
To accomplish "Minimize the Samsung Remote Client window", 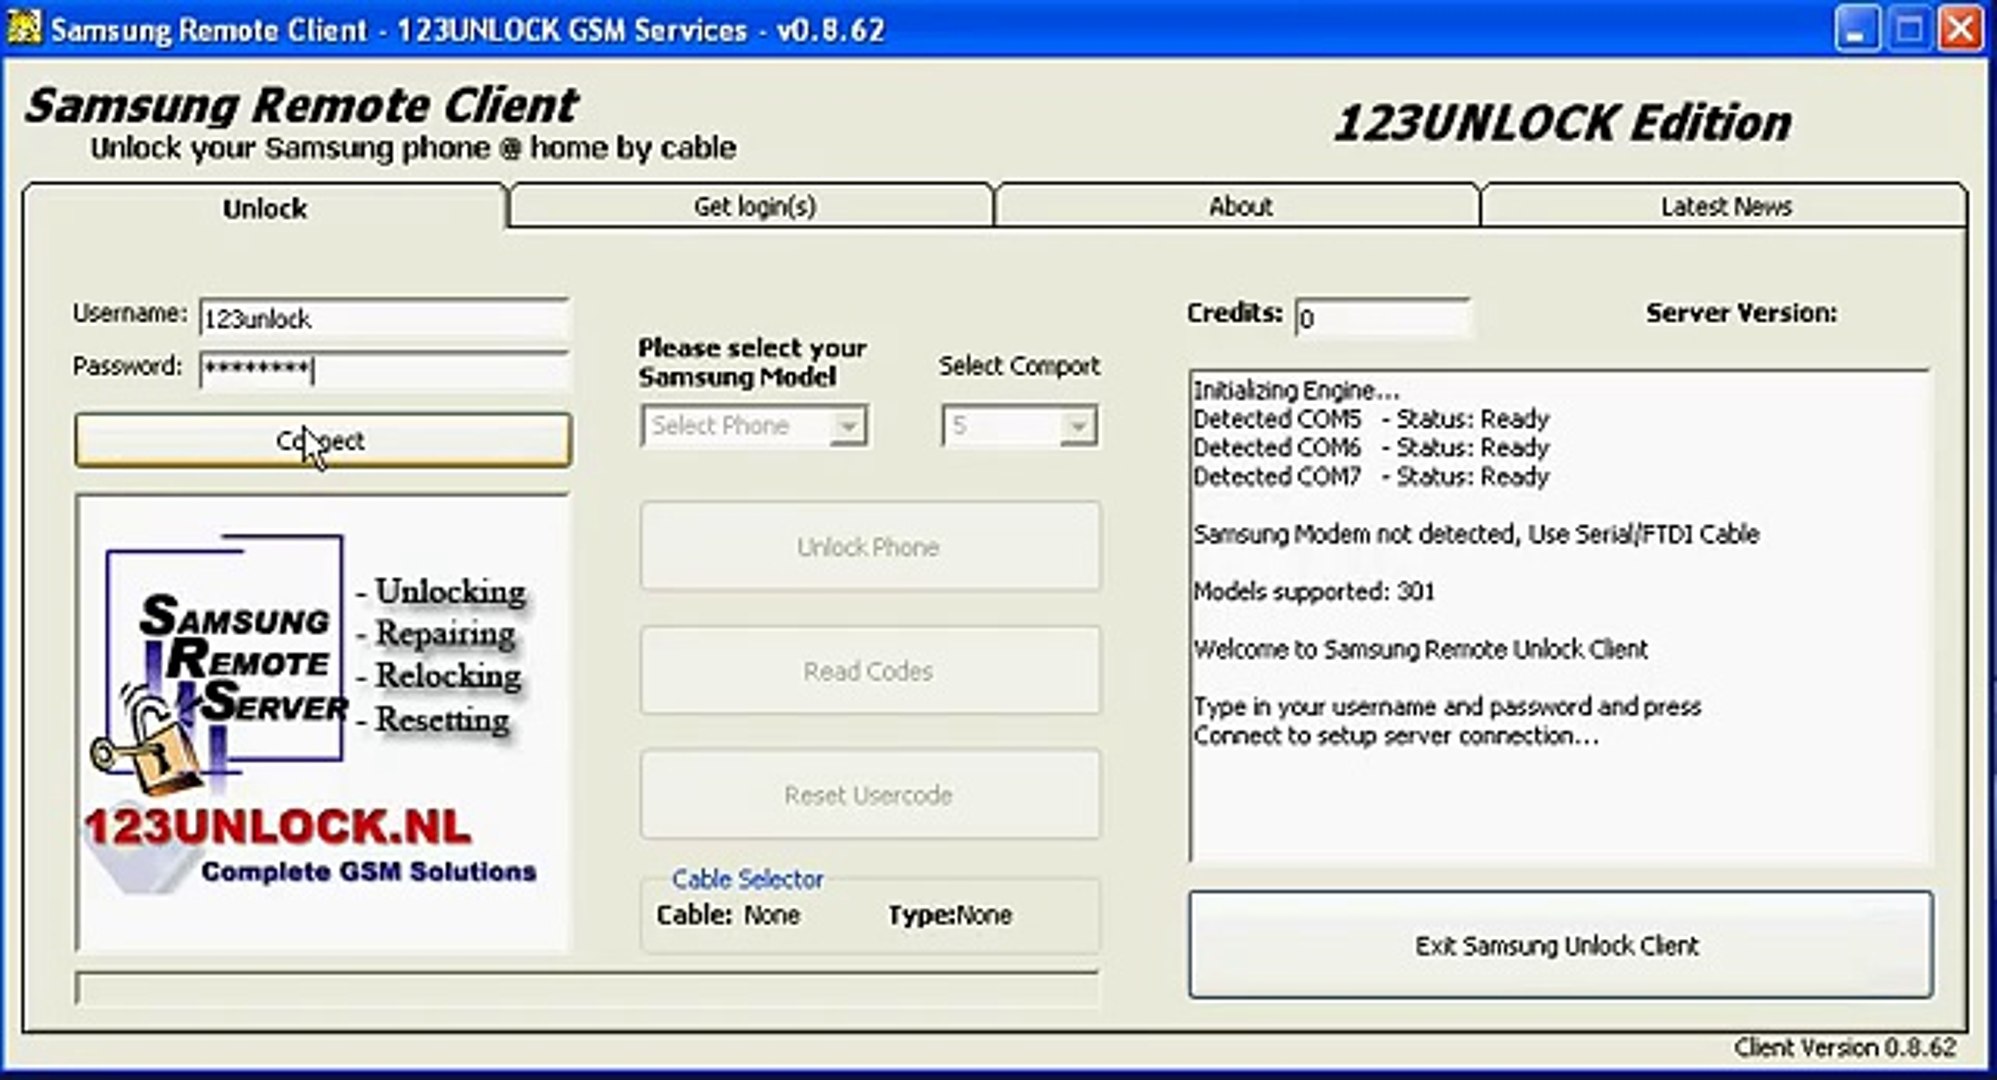I will (1857, 28).
